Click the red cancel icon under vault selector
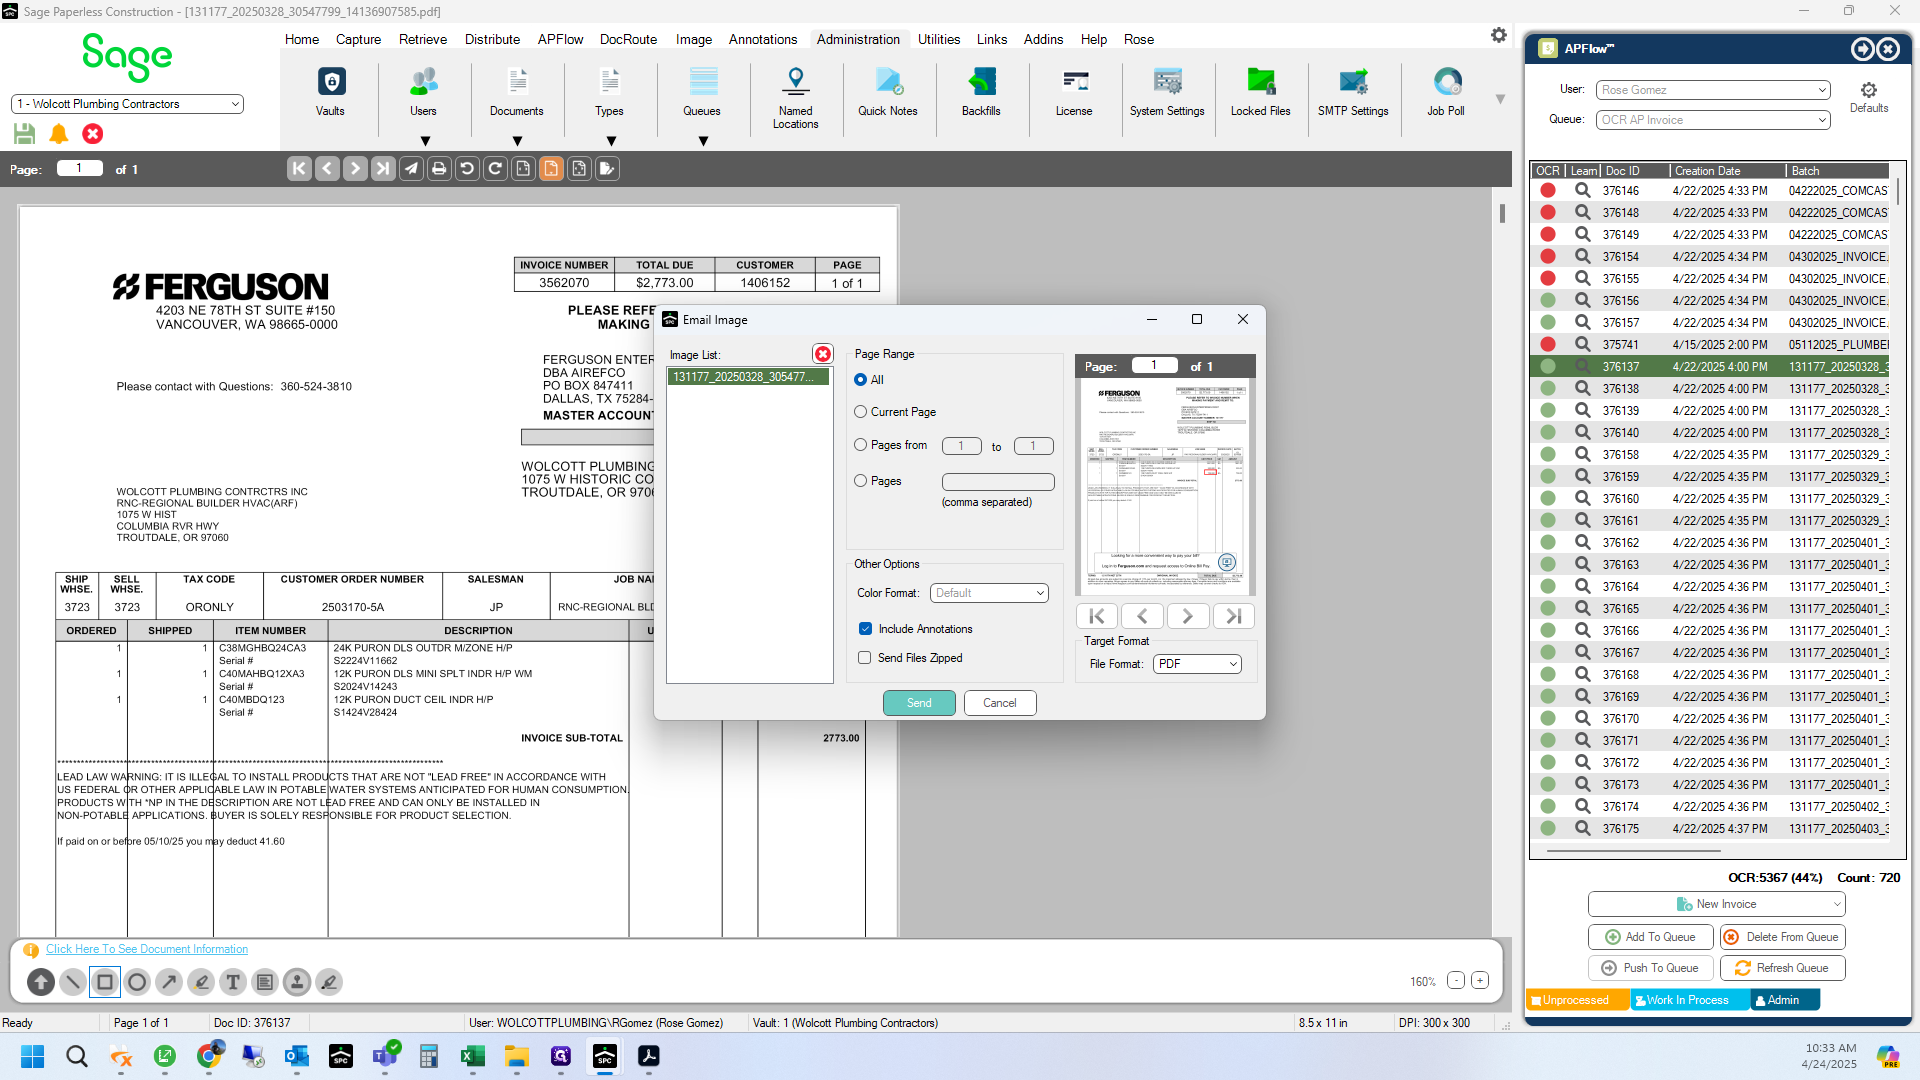Viewport: 1920px width, 1080px height. 93,133
